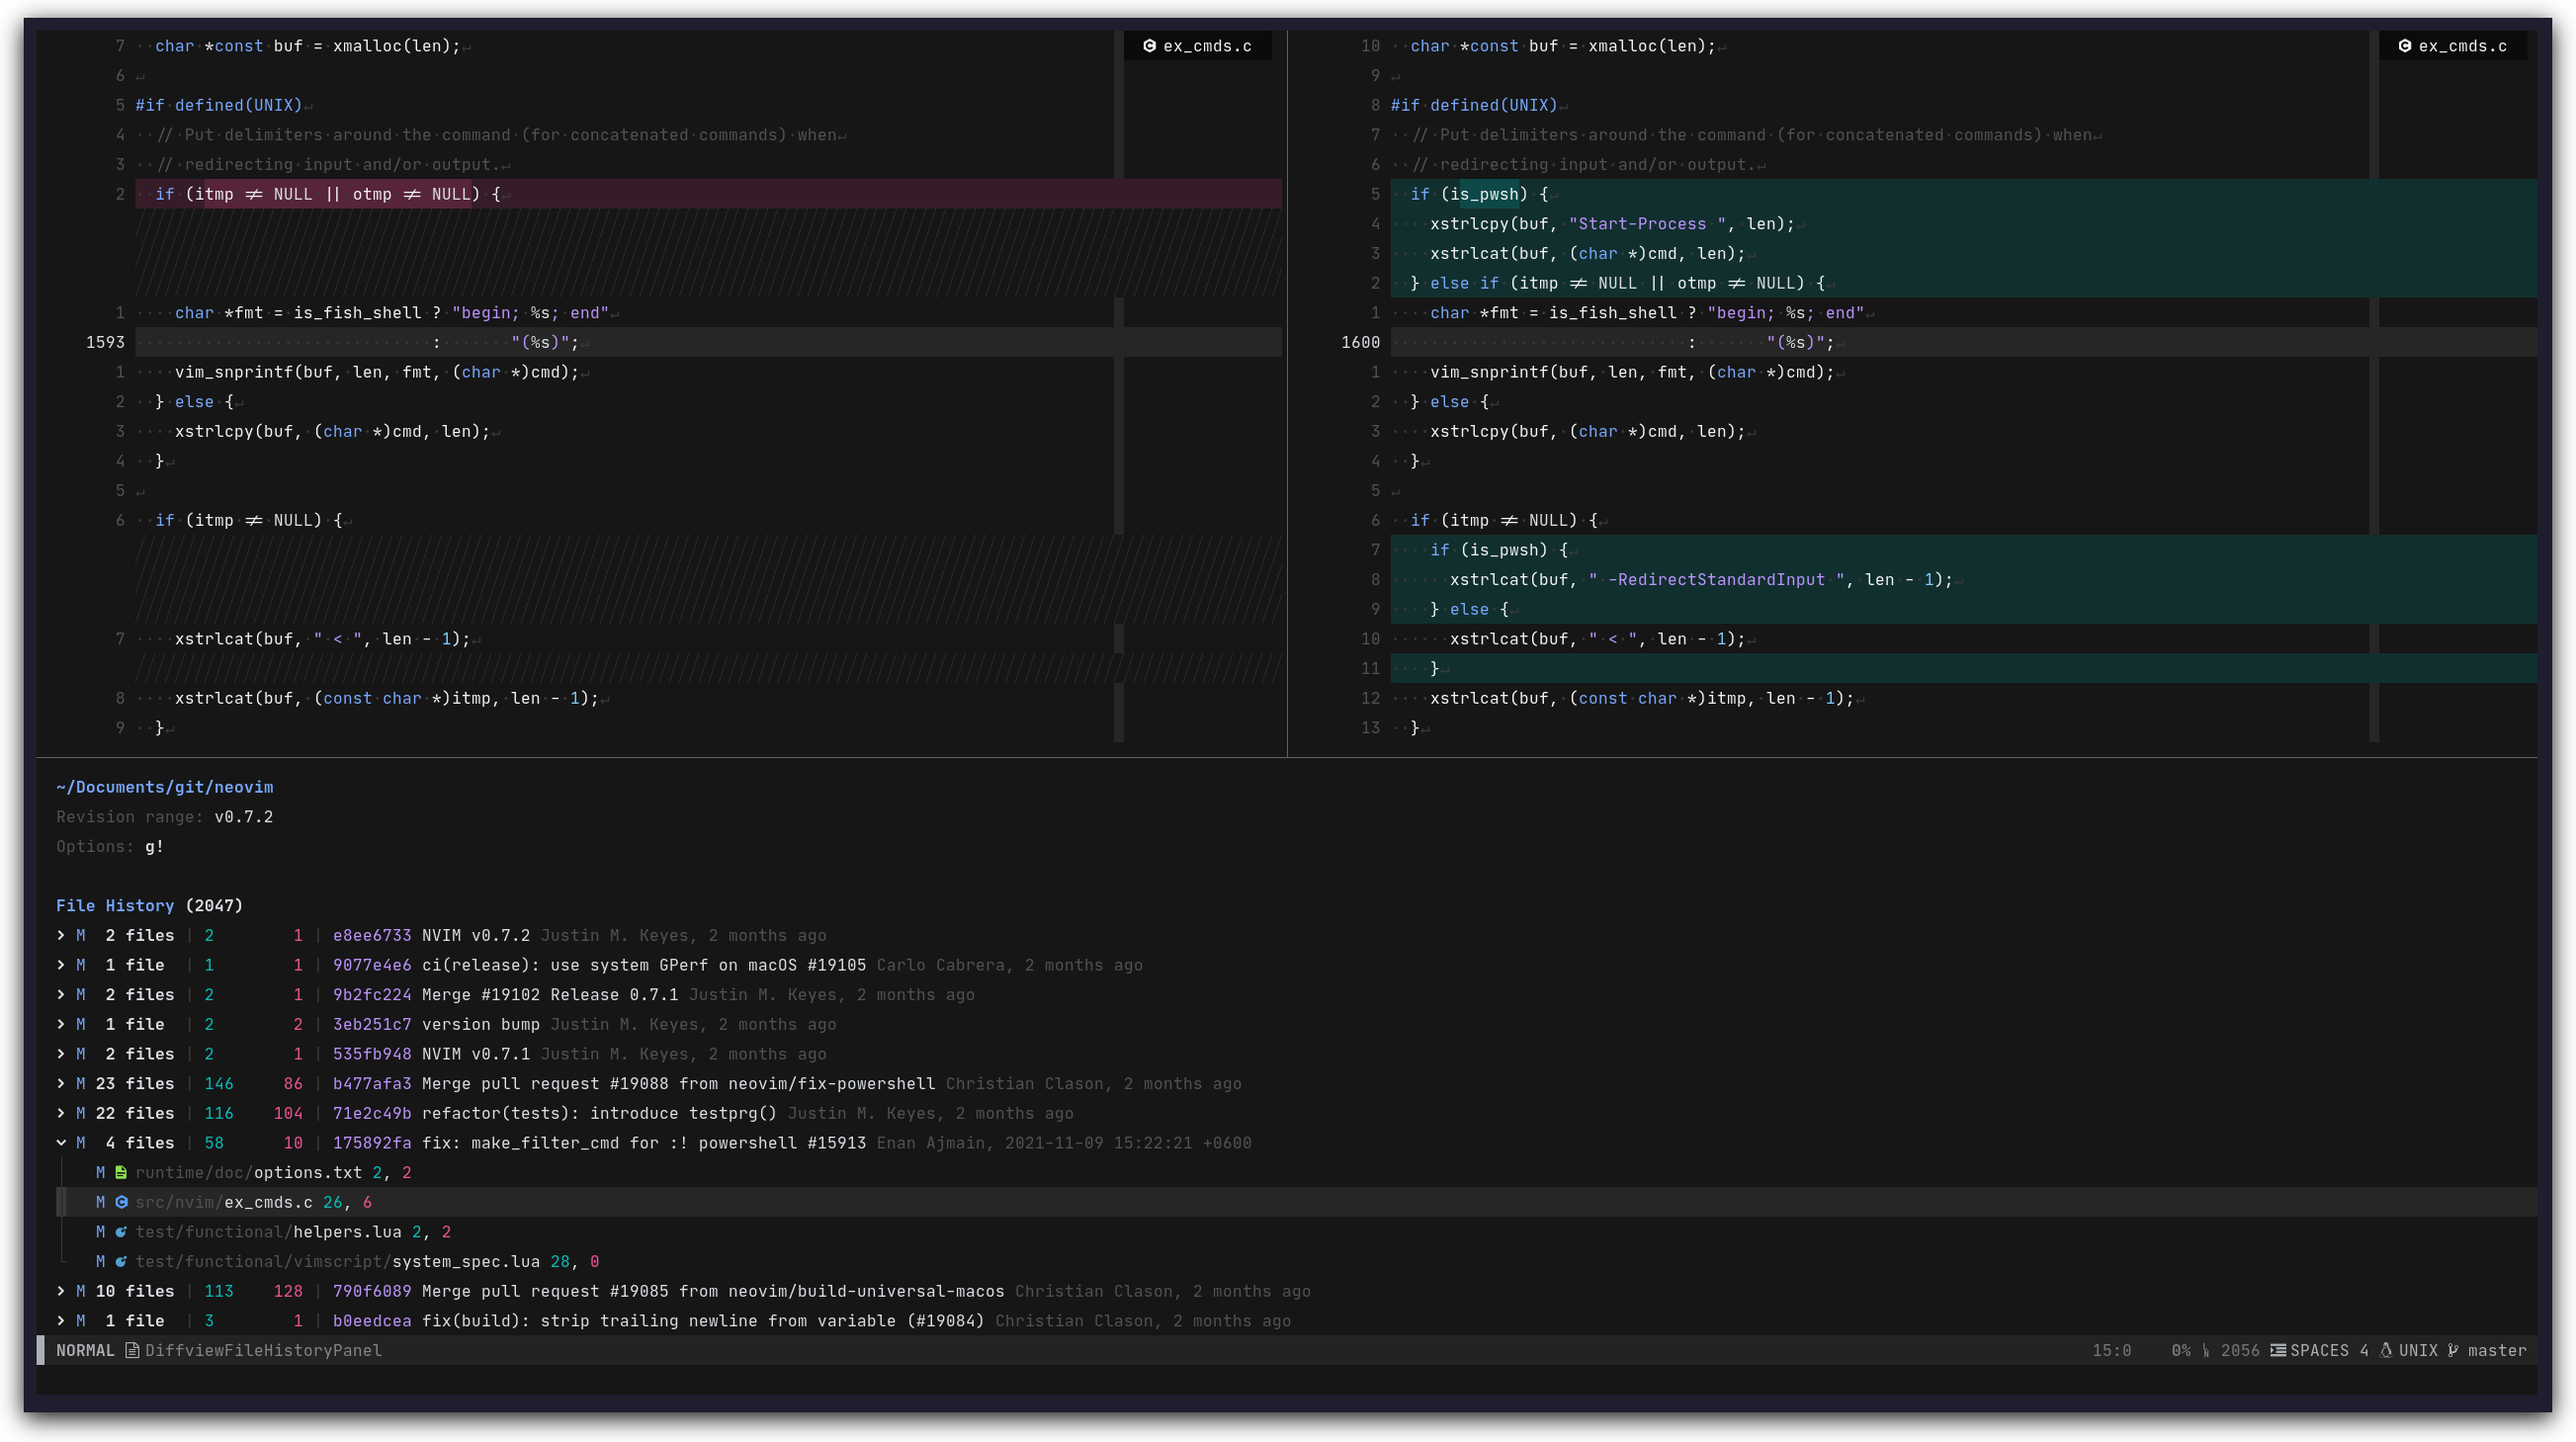Click the C icon beside src/nvim/ex_cmds.c
The image size is (2576, 1442).
120,1202
